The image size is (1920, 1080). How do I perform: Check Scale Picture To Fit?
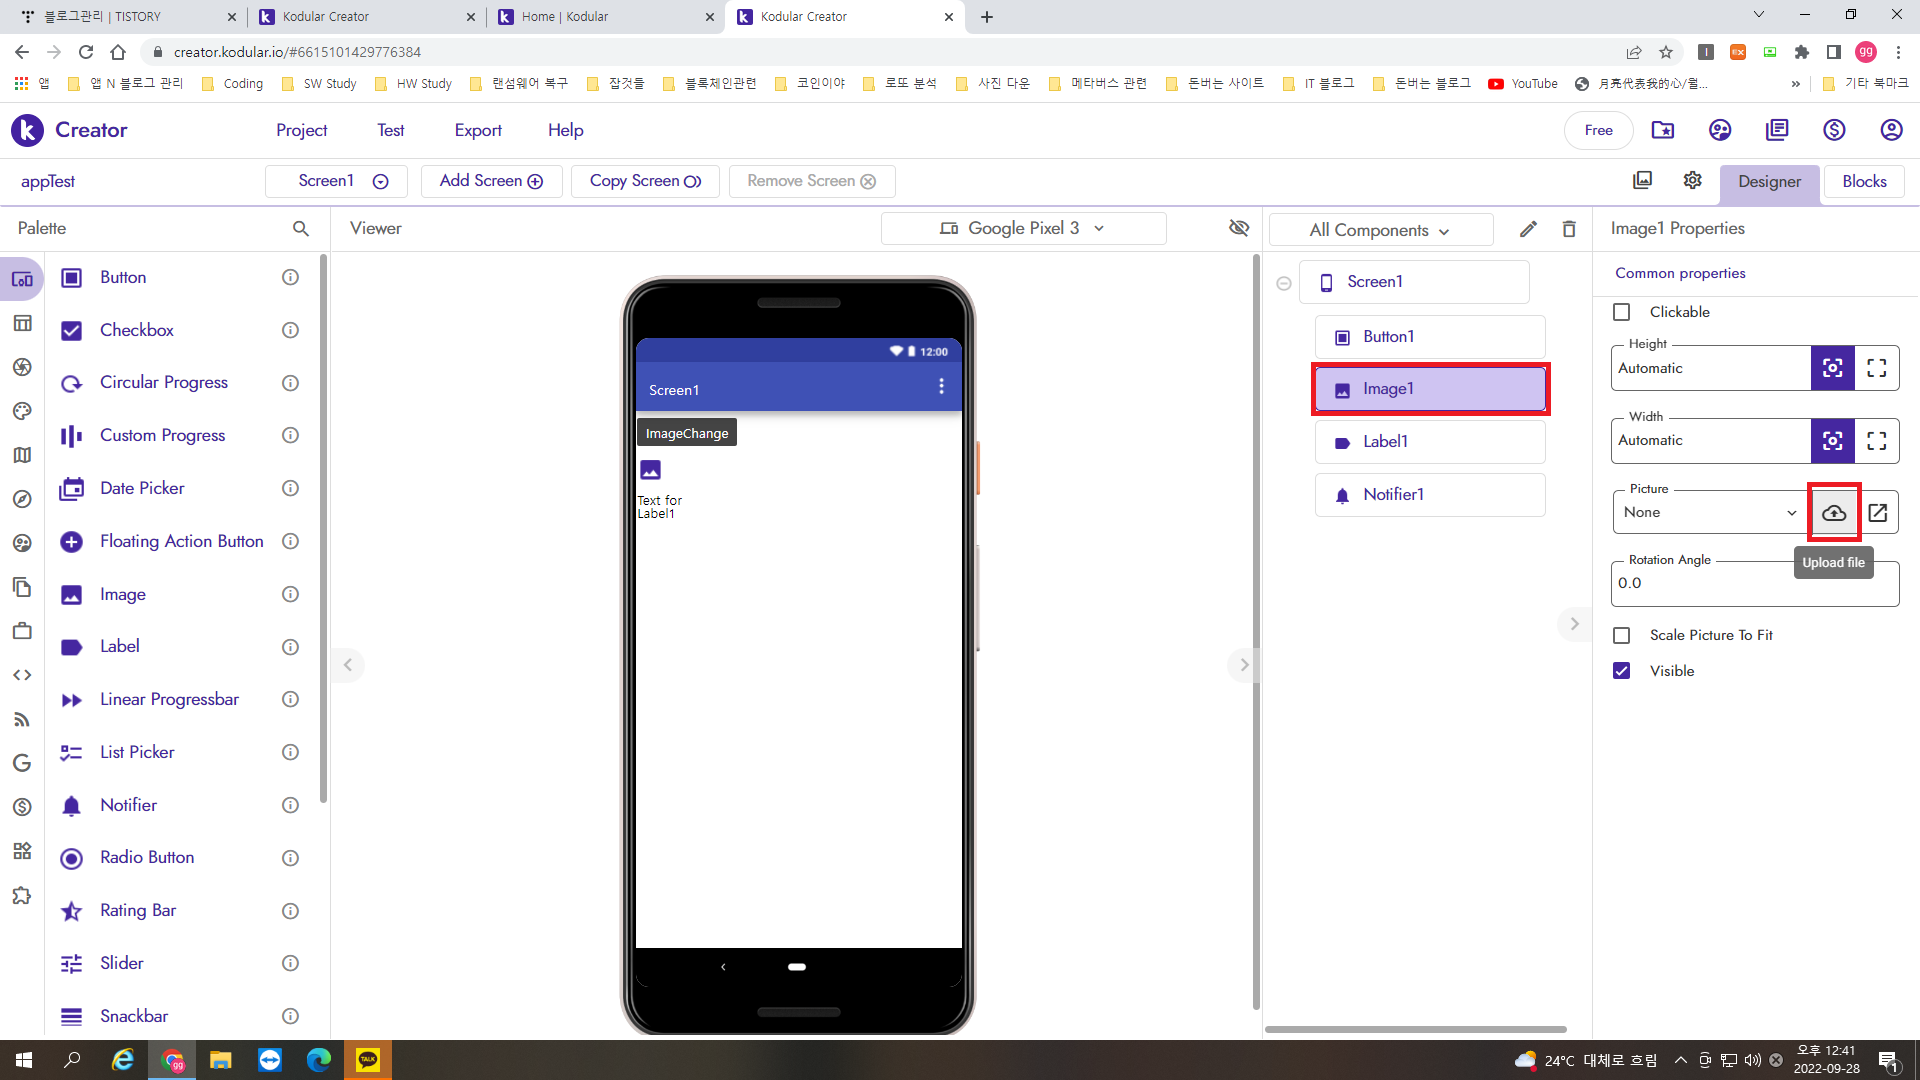click(1622, 635)
